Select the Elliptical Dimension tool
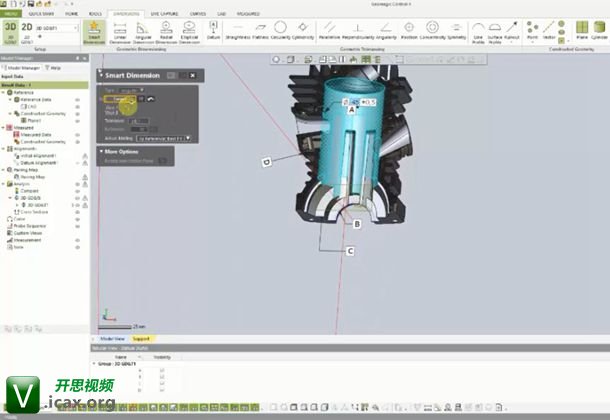The image size is (610, 420). (189, 32)
